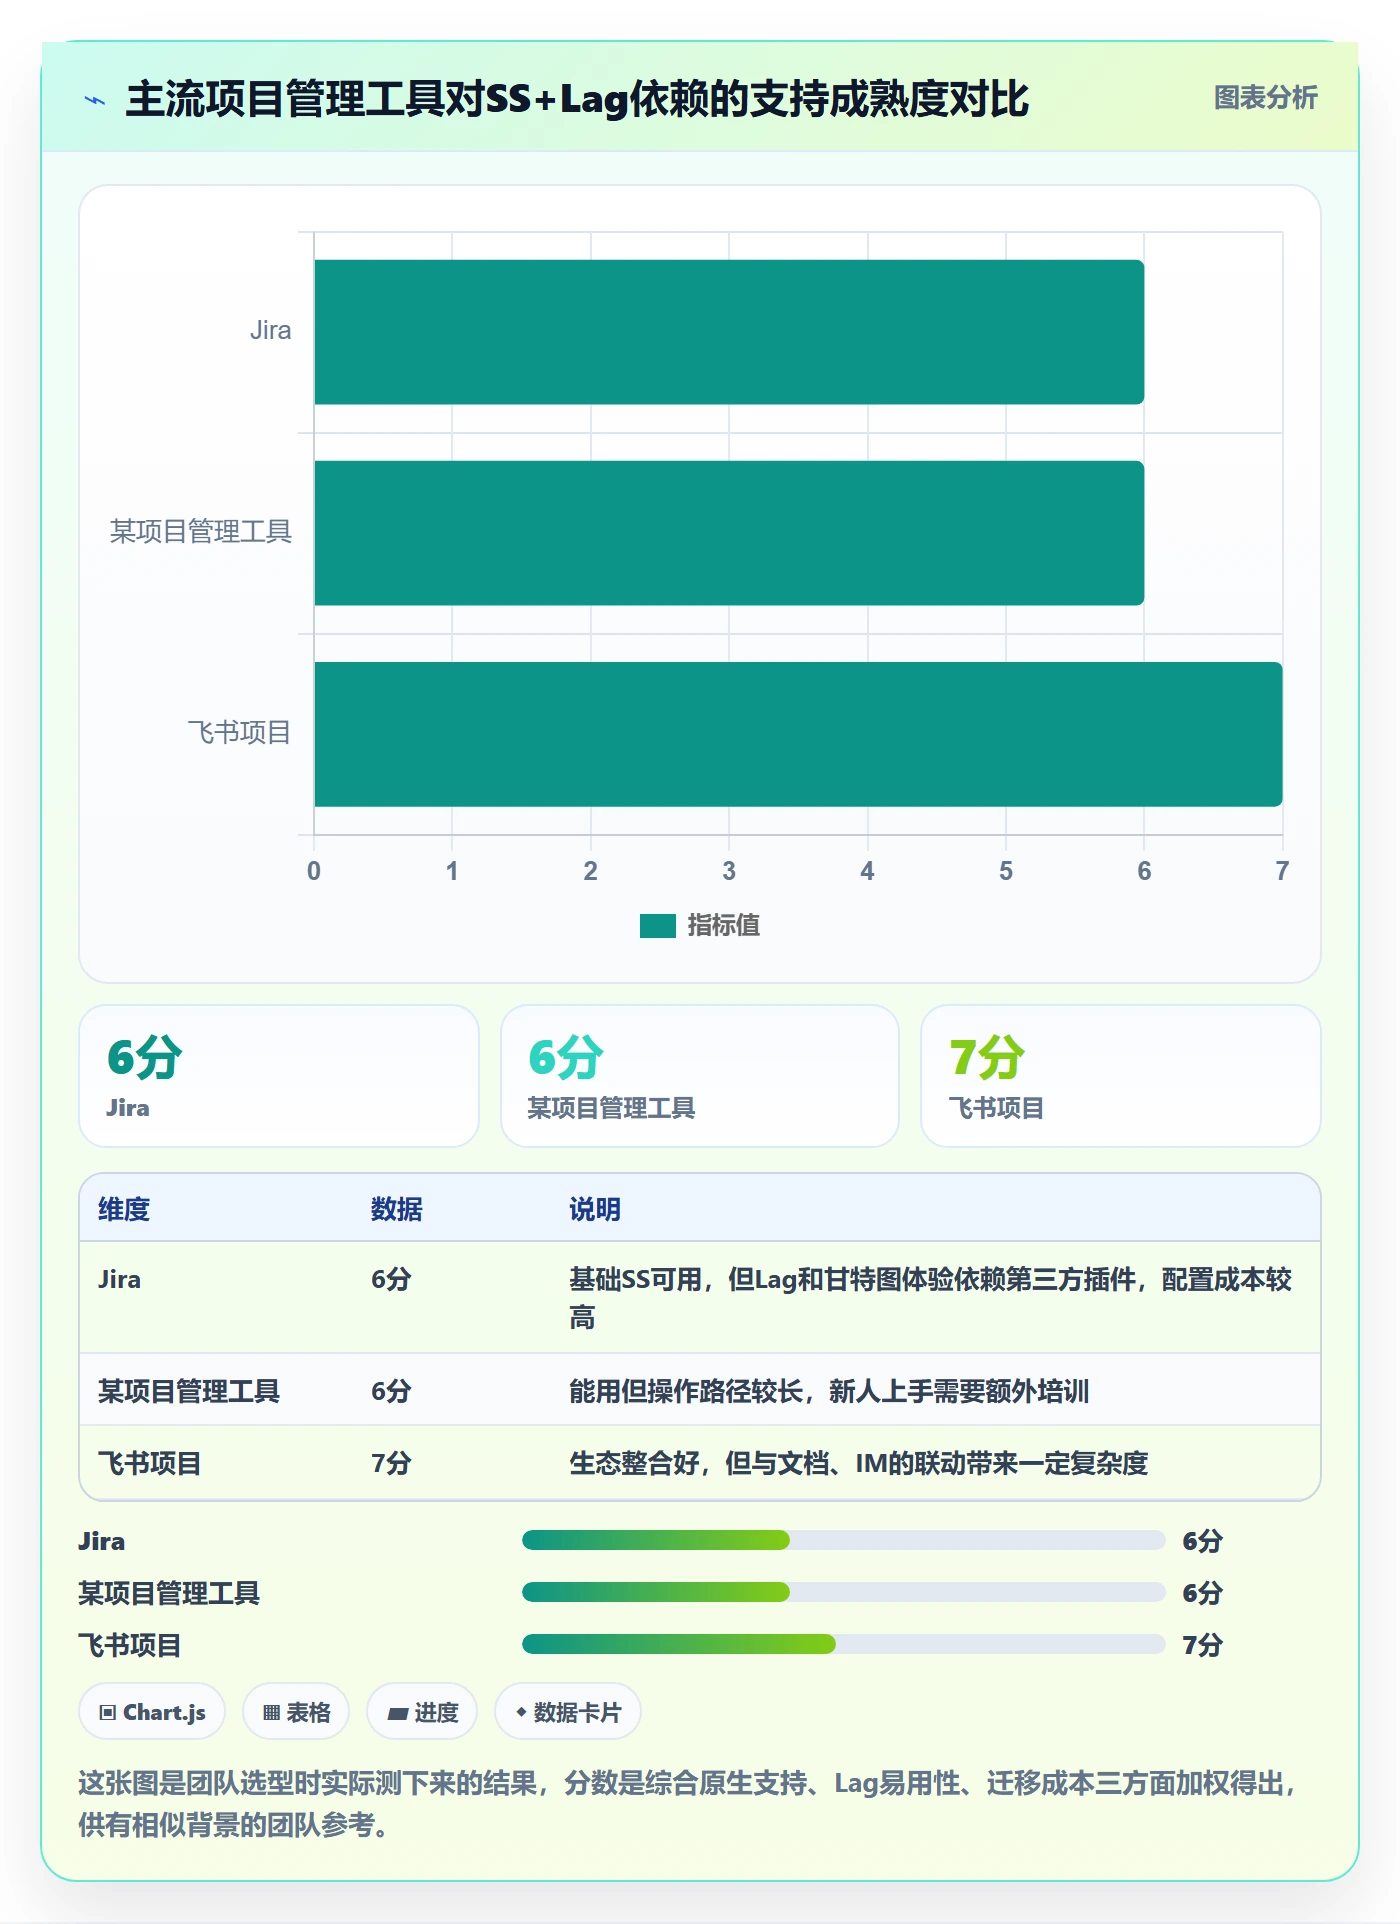
Task: Click the footnote paragraph about 团队选型
Action: (690, 1804)
